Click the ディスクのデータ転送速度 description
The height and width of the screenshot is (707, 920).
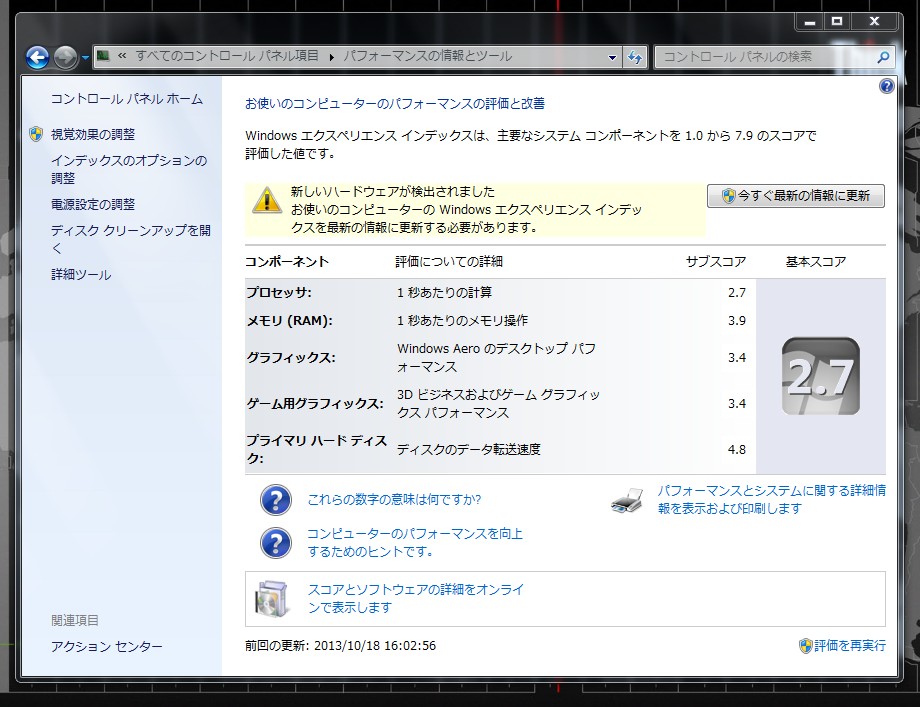pos(469,449)
